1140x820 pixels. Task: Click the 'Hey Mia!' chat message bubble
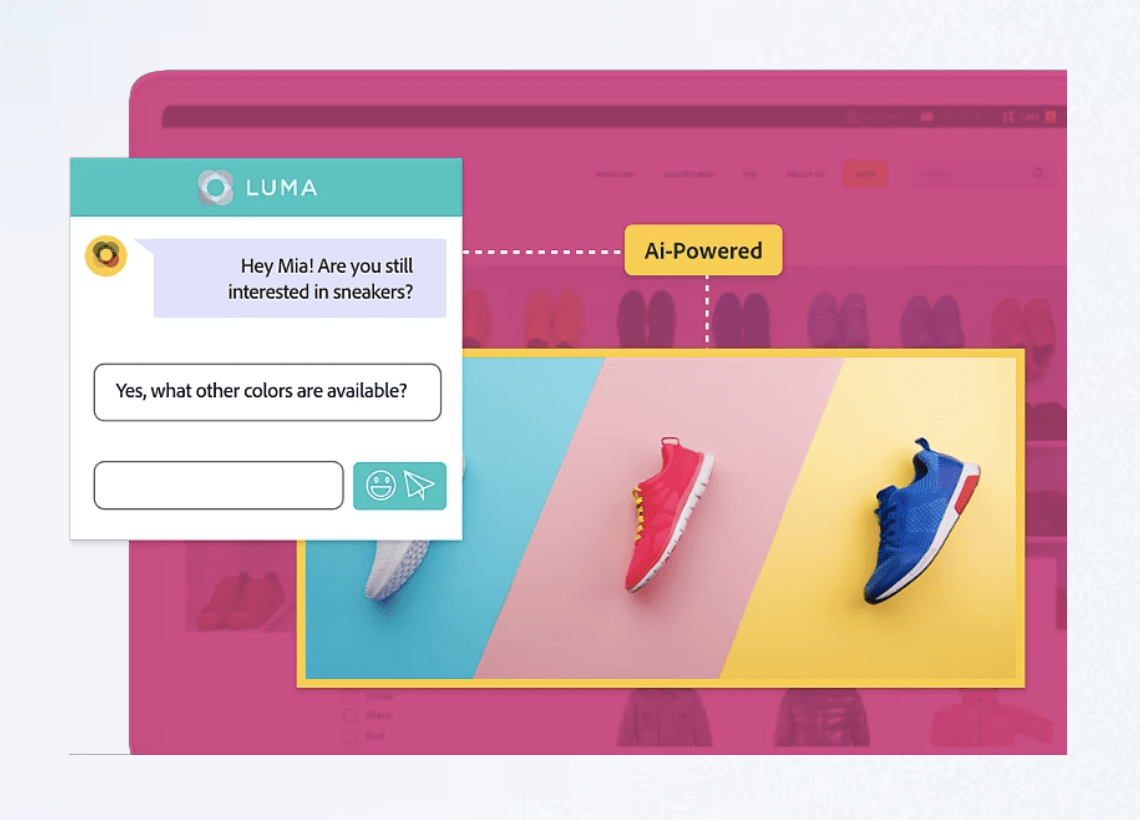[300, 278]
